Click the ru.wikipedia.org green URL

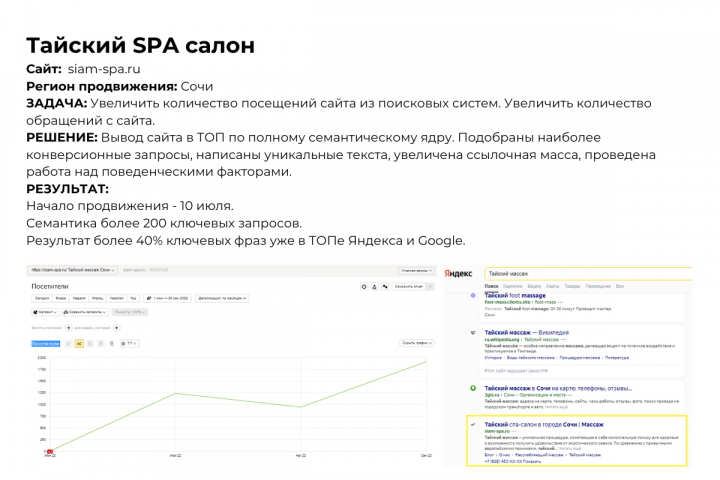502,339
